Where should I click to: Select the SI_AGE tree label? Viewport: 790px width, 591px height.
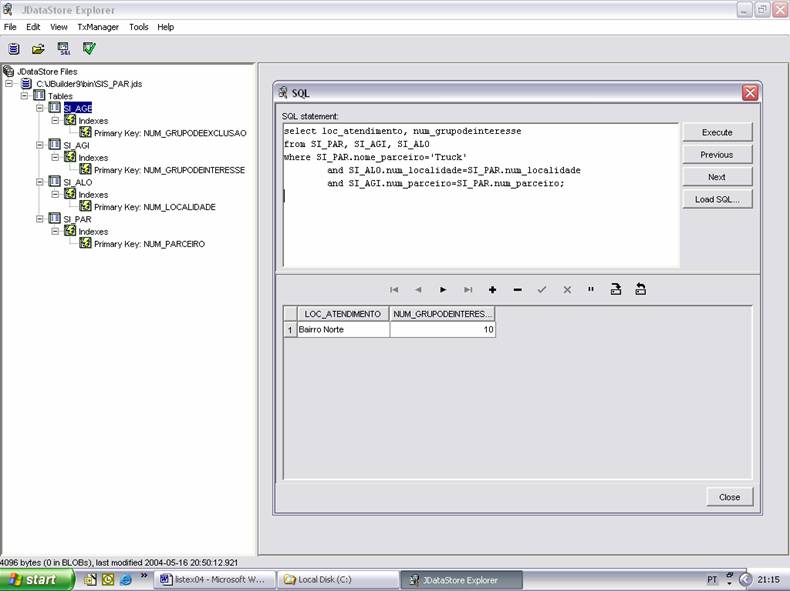78,108
